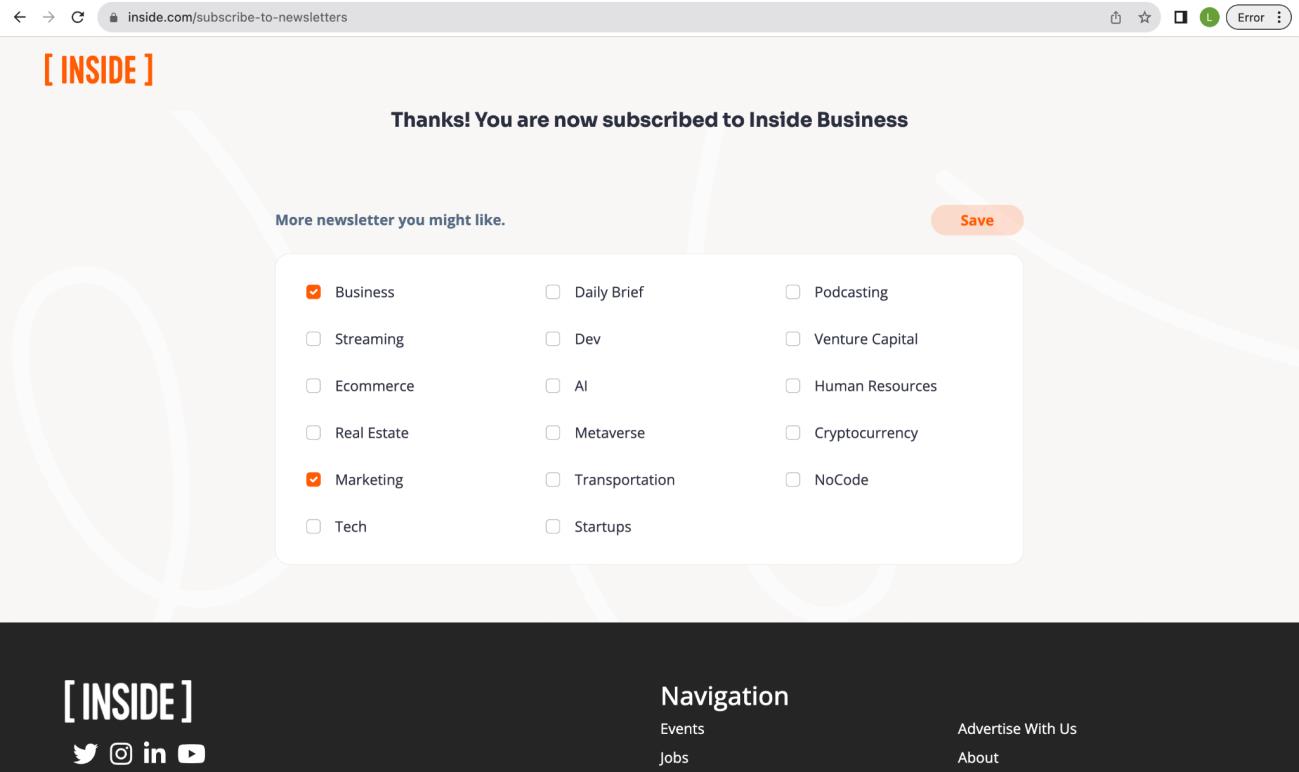Tick the AI newsletter checkbox
Screen dimensions: 1299x772
(553, 386)
